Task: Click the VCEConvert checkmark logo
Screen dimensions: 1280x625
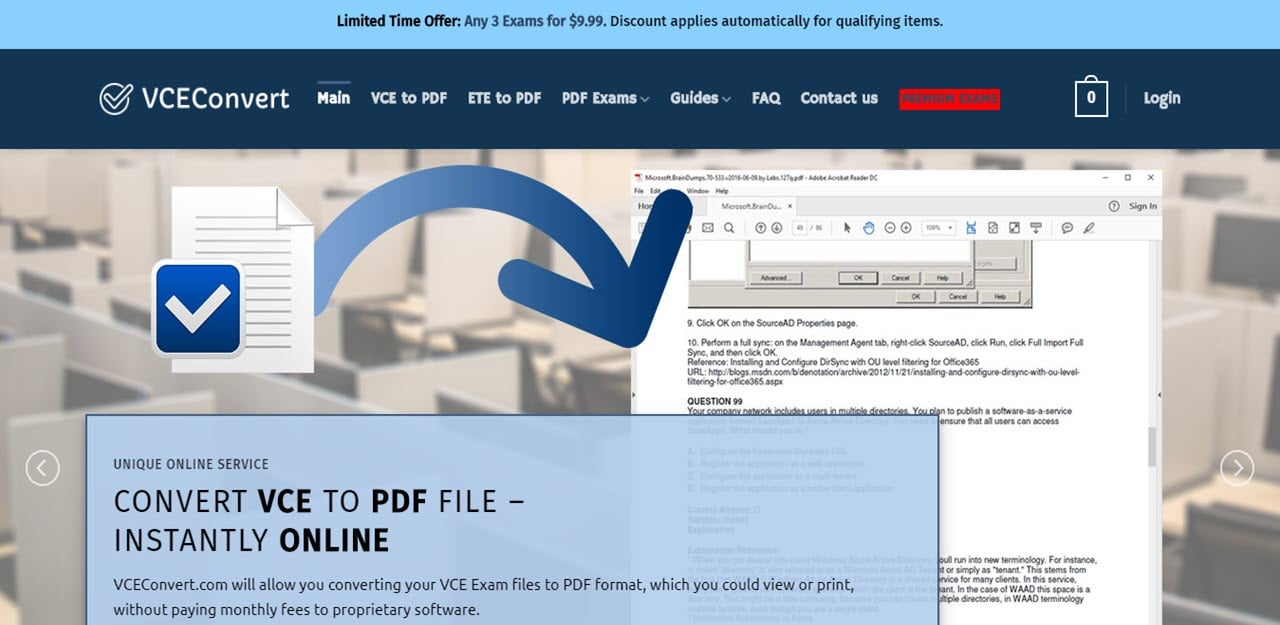Action: (x=116, y=98)
